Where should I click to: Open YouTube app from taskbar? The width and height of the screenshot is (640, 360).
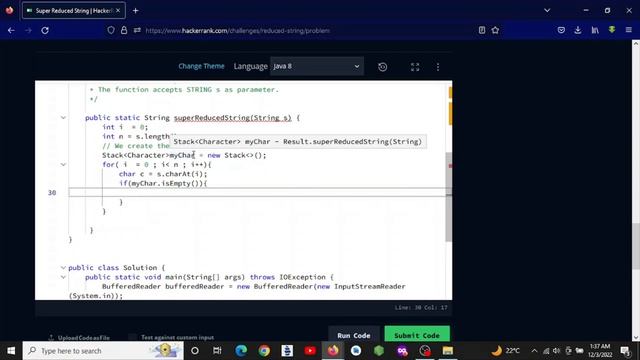(x=310, y=351)
